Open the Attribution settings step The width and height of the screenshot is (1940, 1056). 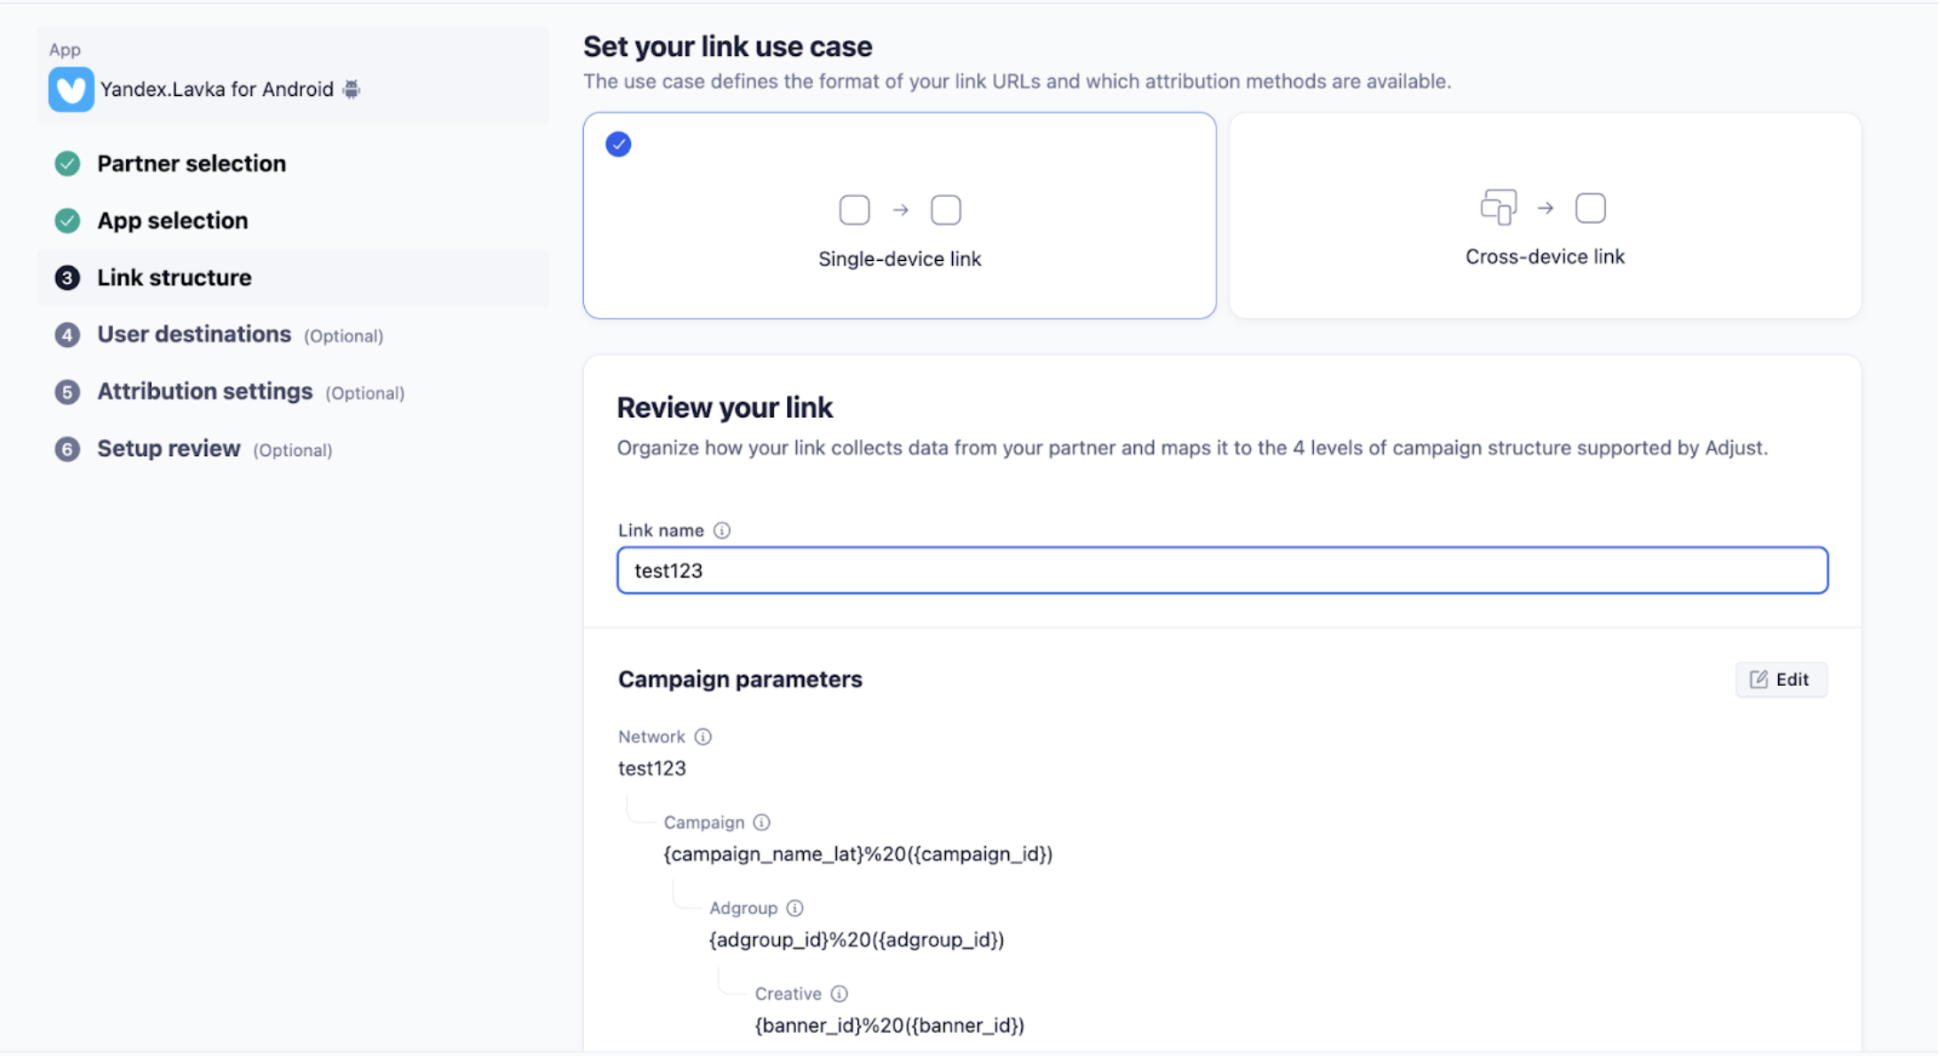pyautogui.click(x=204, y=391)
